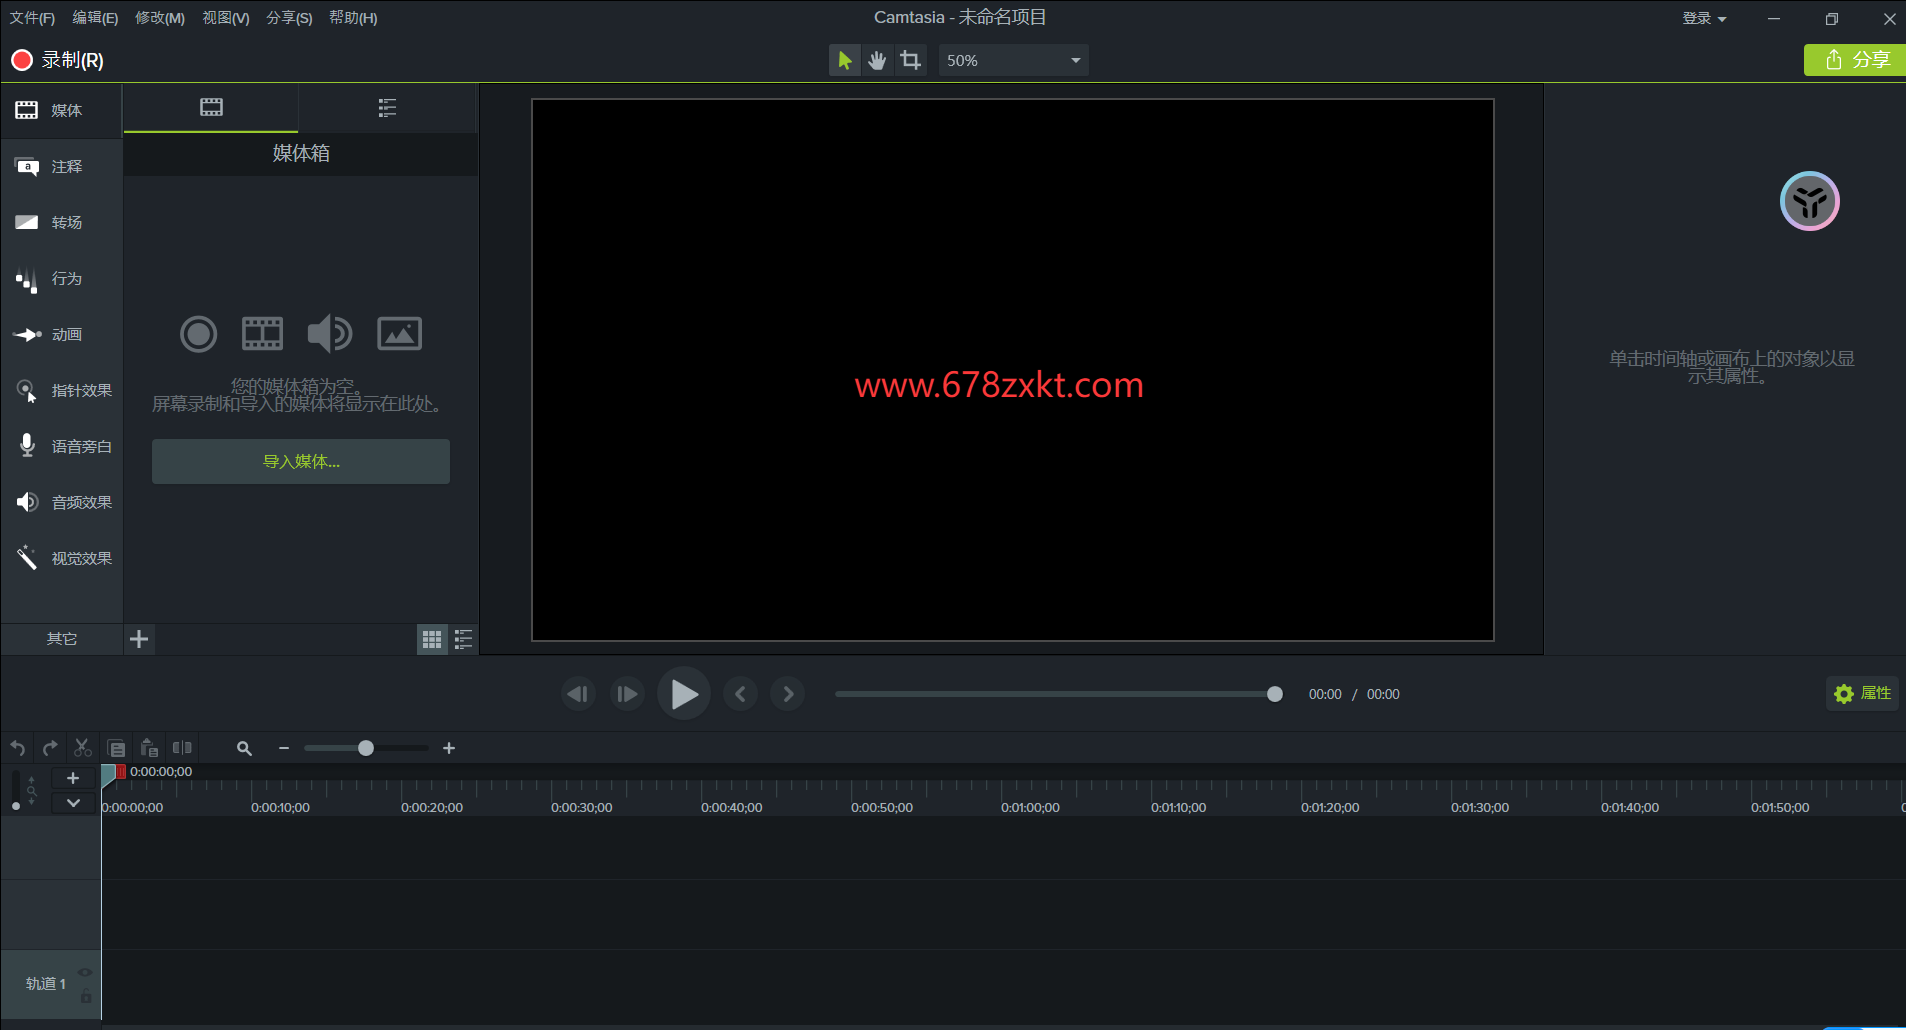Image resolution: width=1906 pixels, height=1030 pixels.
Task: Open the 转场 transitions panel
Action: click(x=62, y=223)
